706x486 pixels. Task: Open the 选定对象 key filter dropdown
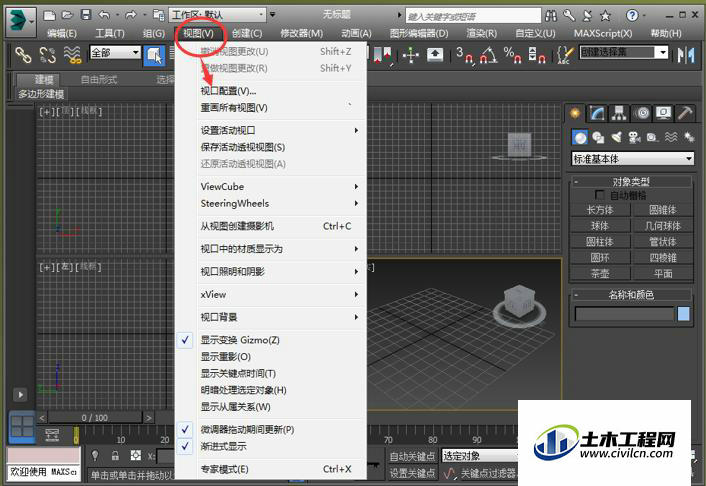click(479, 456)
